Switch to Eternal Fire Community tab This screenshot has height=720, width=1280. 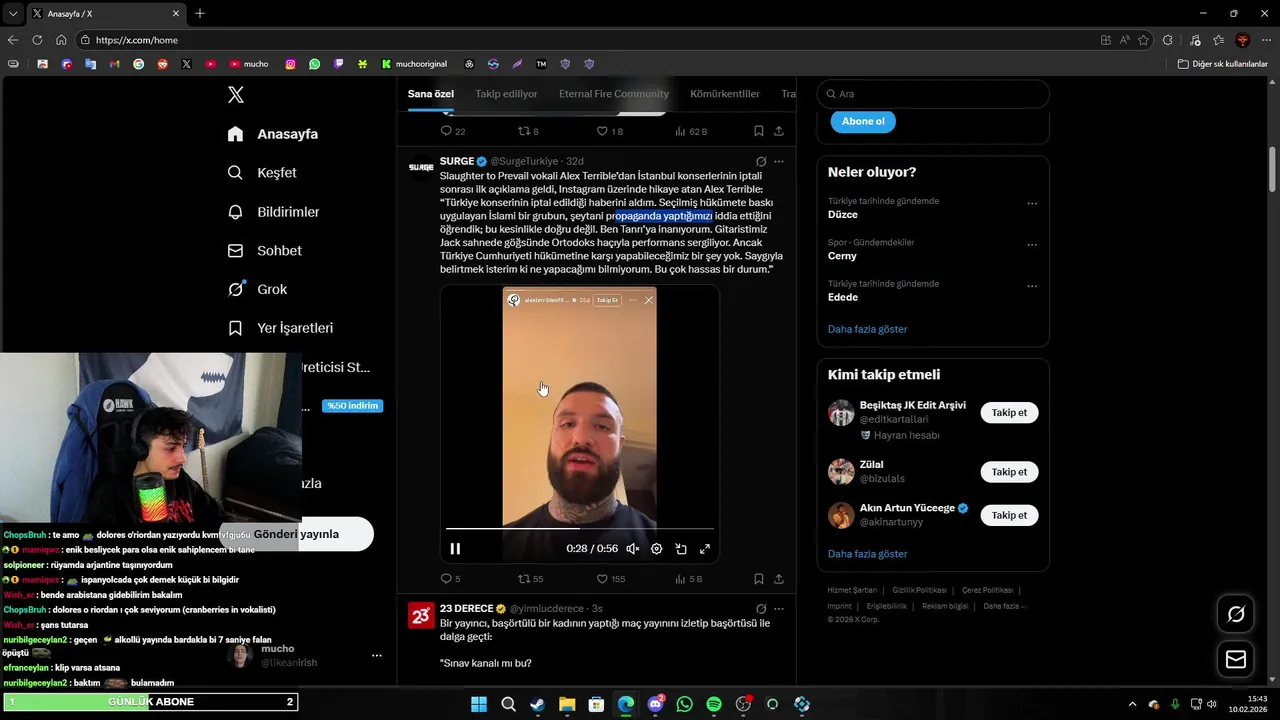tap(614, 94)
